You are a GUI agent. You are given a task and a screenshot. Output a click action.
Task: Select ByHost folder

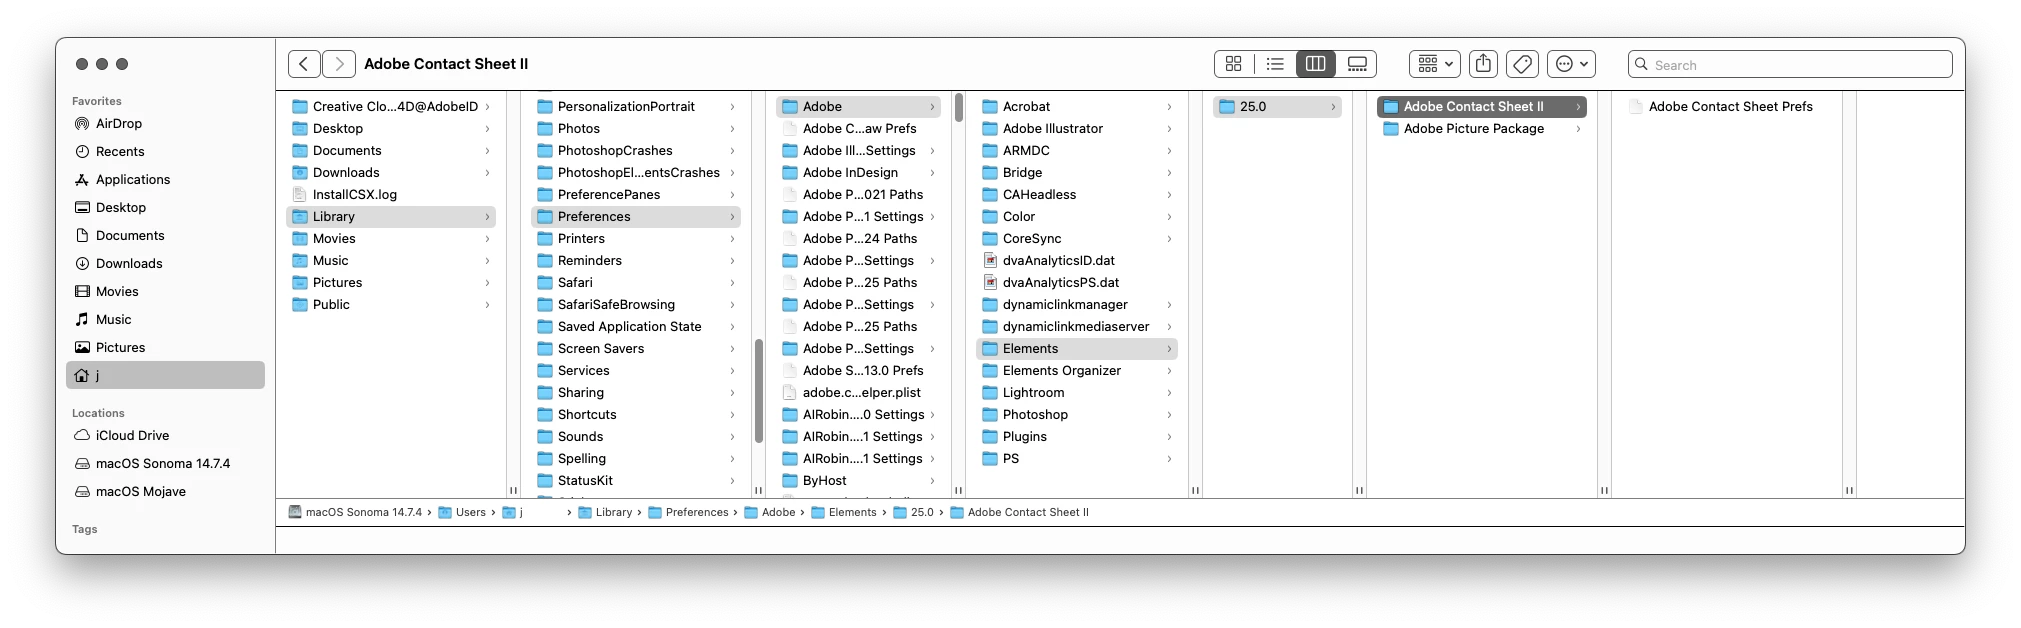(x=858, y=481)
